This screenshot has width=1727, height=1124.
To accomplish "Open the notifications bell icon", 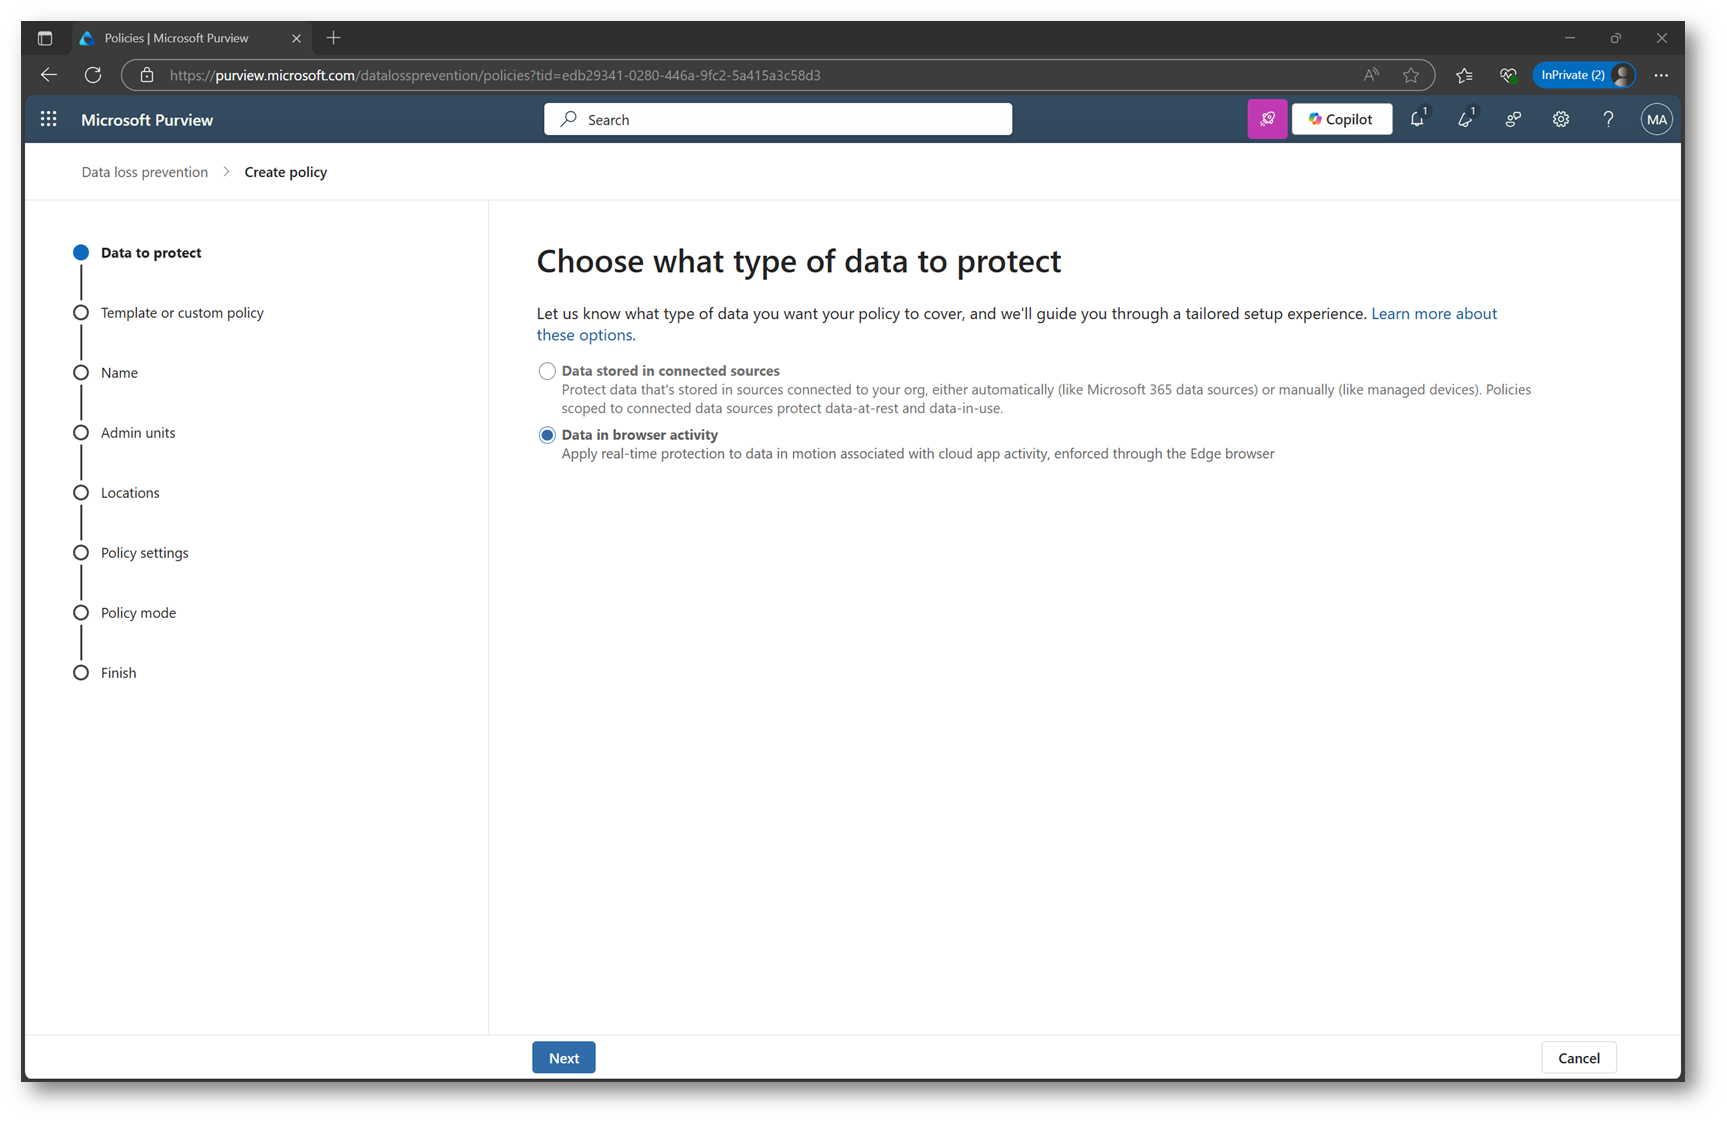I will coord(1417,119).
